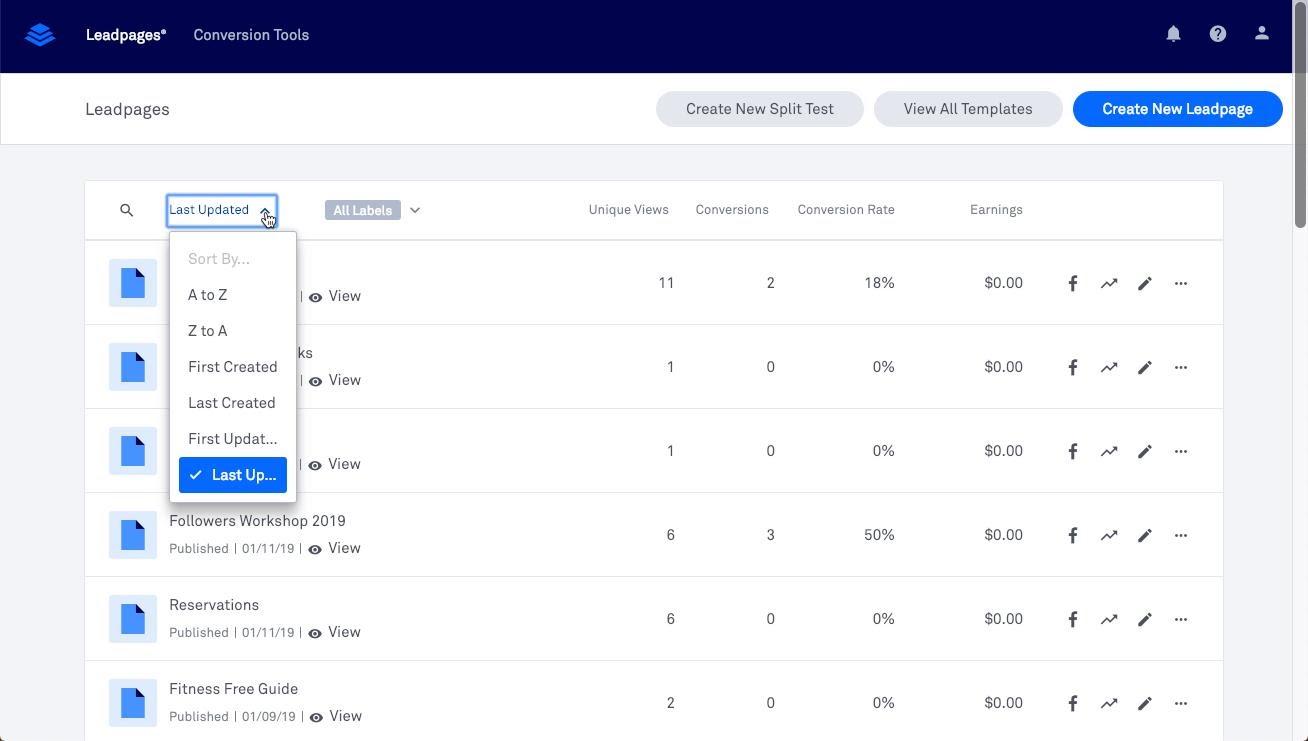Screen dimensions: 1308x741
Task: View the Reservations page
Action: tap(334, 632)
